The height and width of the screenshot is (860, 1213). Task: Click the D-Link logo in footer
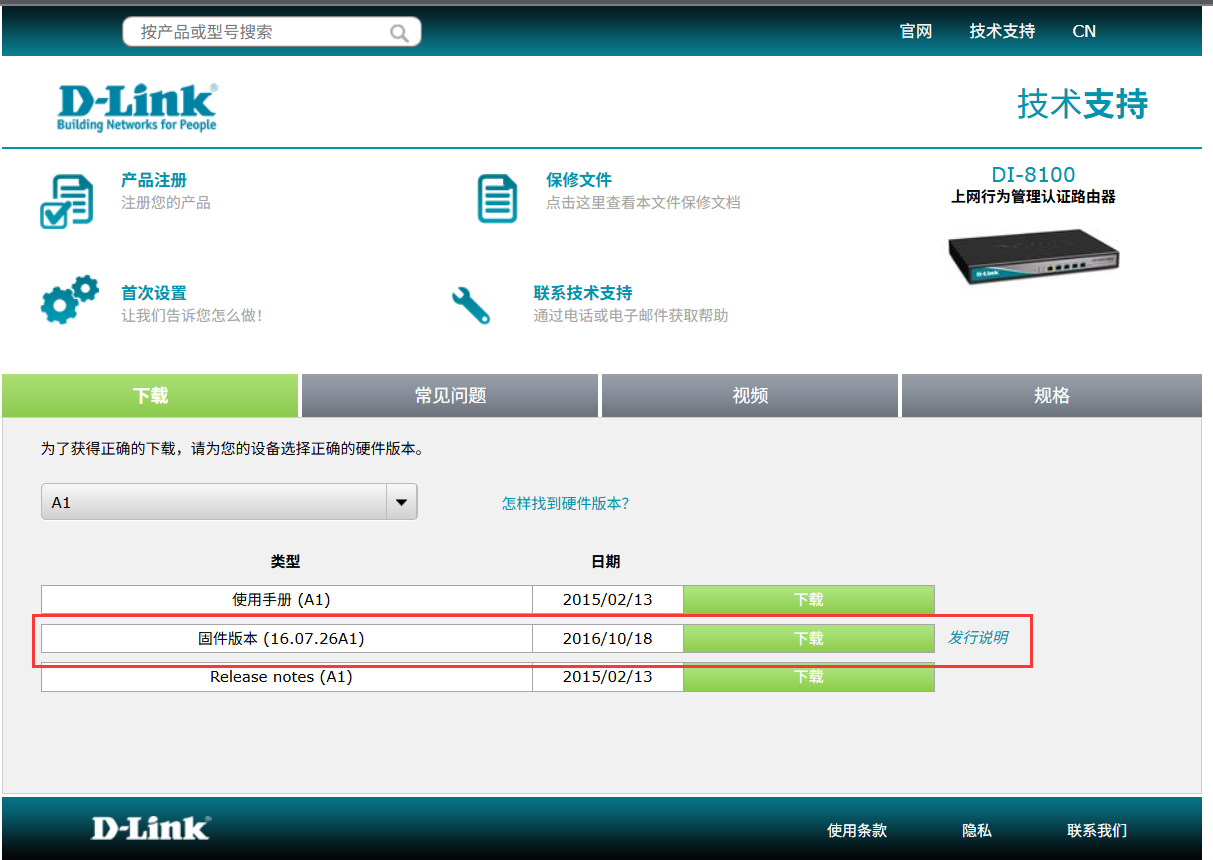pos(151,828)
